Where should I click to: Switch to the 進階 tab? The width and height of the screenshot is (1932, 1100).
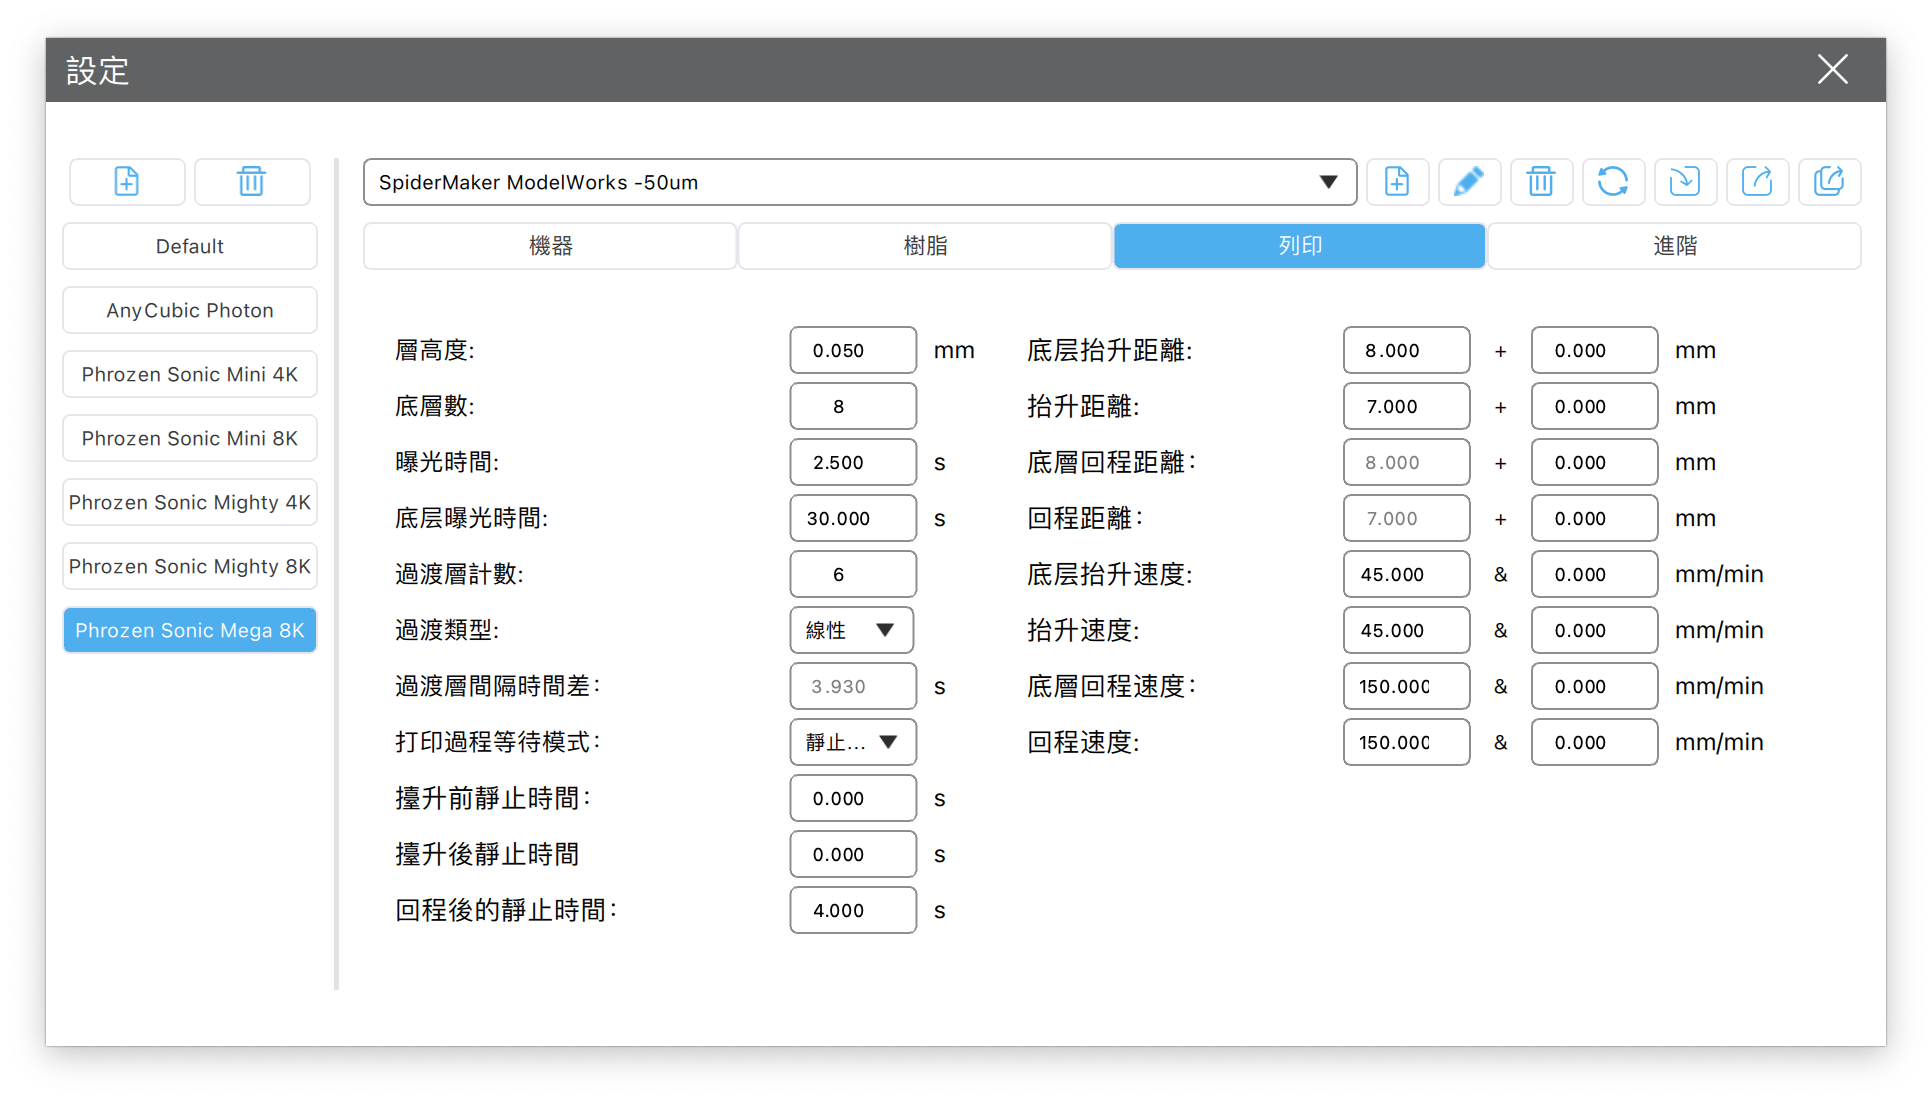(1674, 246)
